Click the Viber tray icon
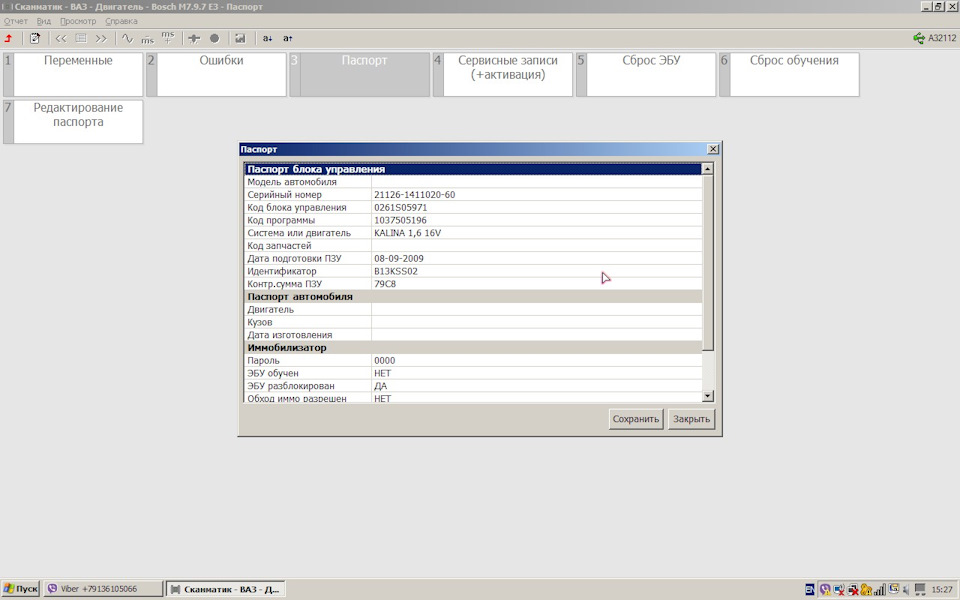The width and height of the screenshot is (960, 600). (x=825, y=590)
